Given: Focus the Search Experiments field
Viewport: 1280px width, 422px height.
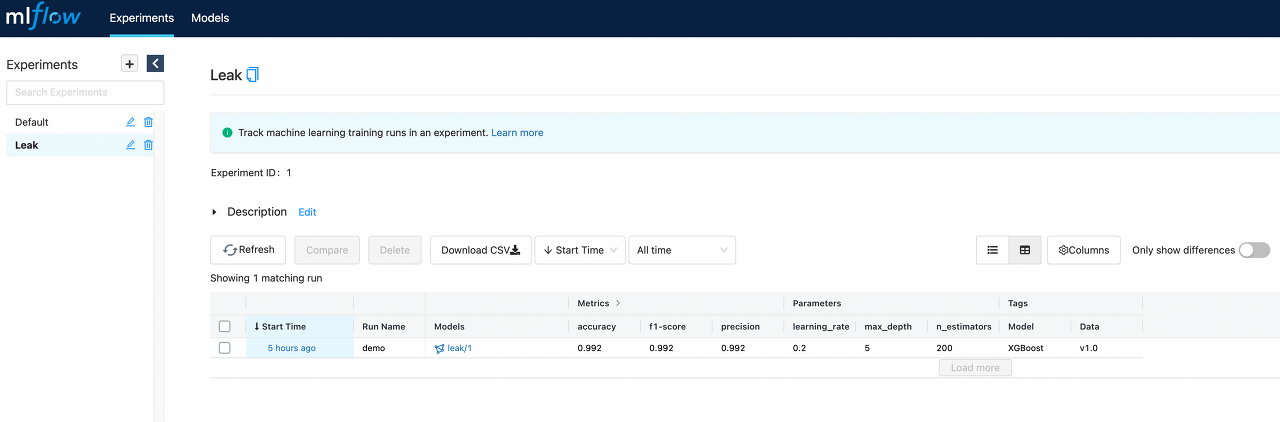Looking at the screenshot, I should pos(85,92).
